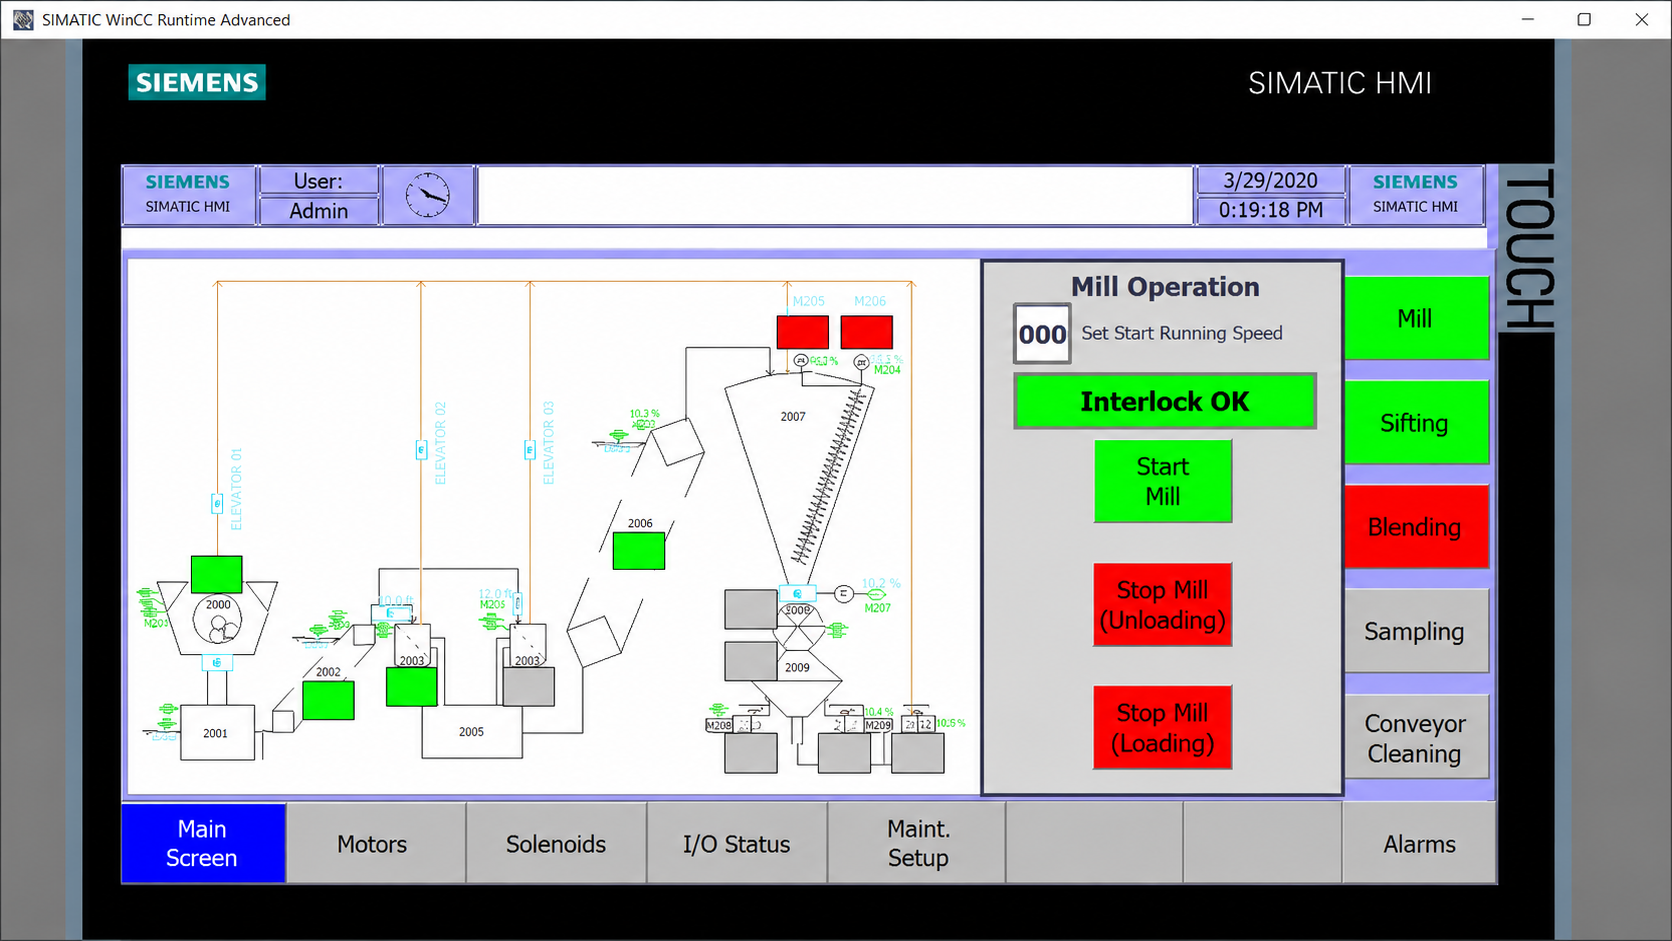This screenshot has height=941, width=1672.
Task: Click the 0:19:18 PM time display
Action: pos(1270,210)
